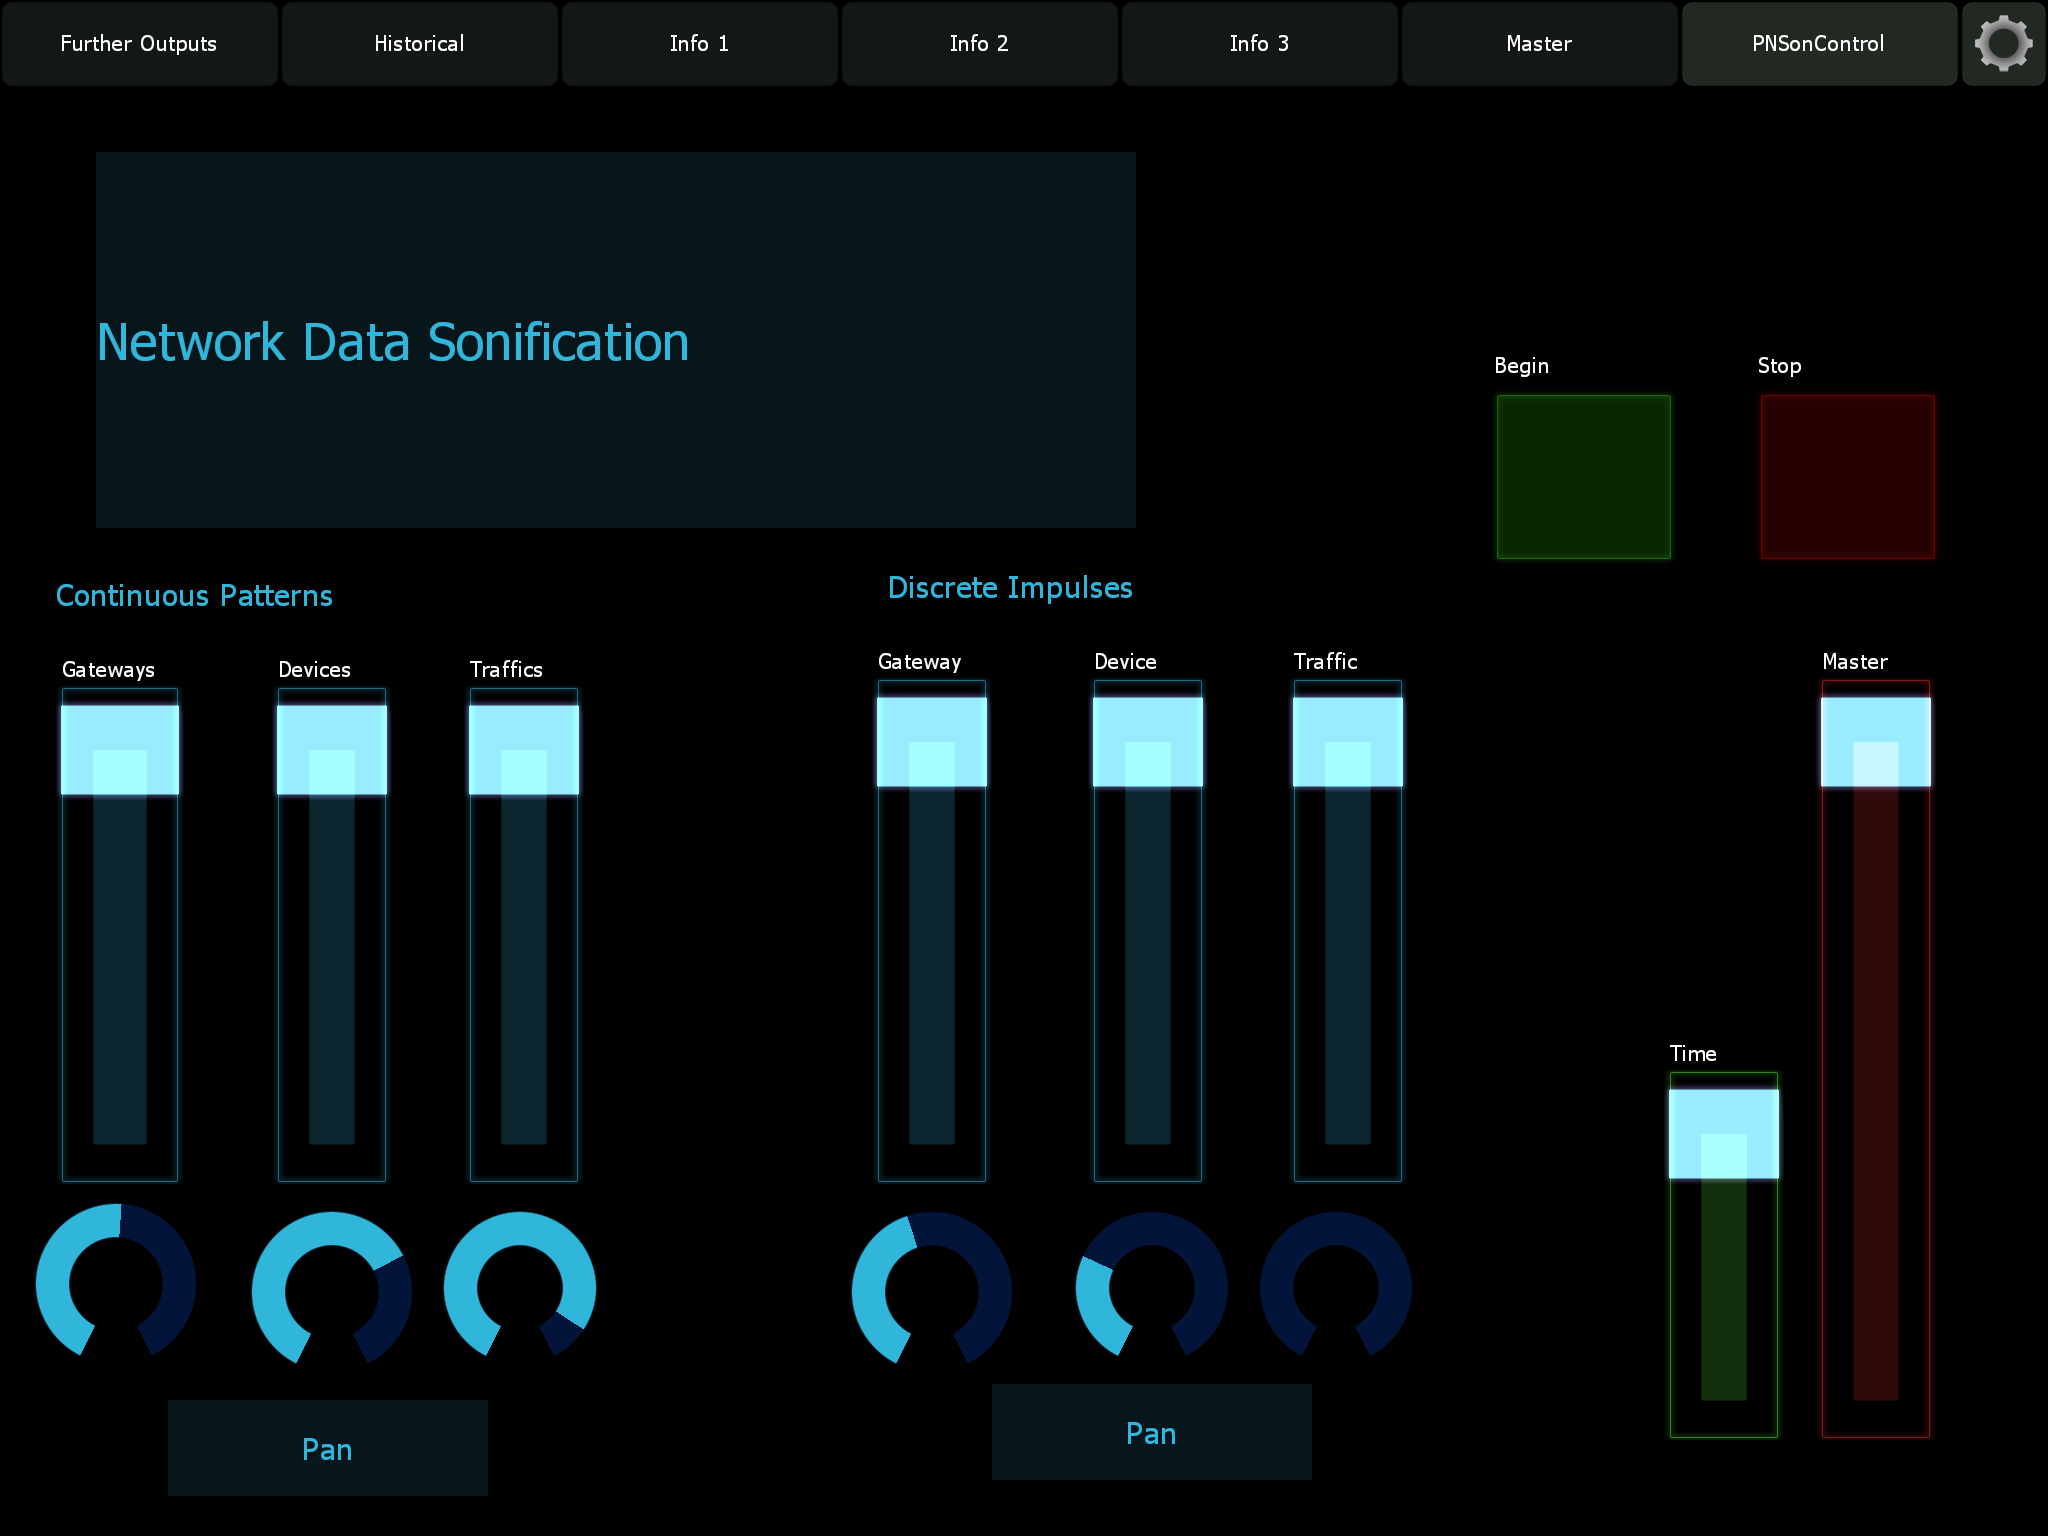This screenshot has width=2048, height=1536.
Task: Switch to the Further Outputs tab
Action: pyautogui.click(x=139, y=44)
